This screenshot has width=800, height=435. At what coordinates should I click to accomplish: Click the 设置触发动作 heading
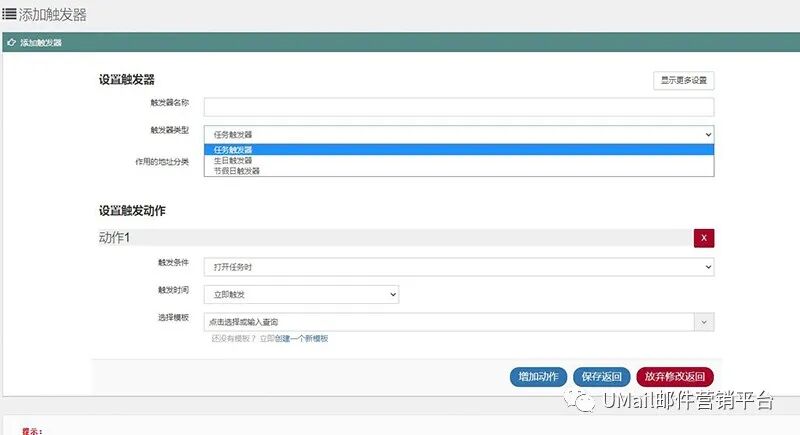(132, 211)
